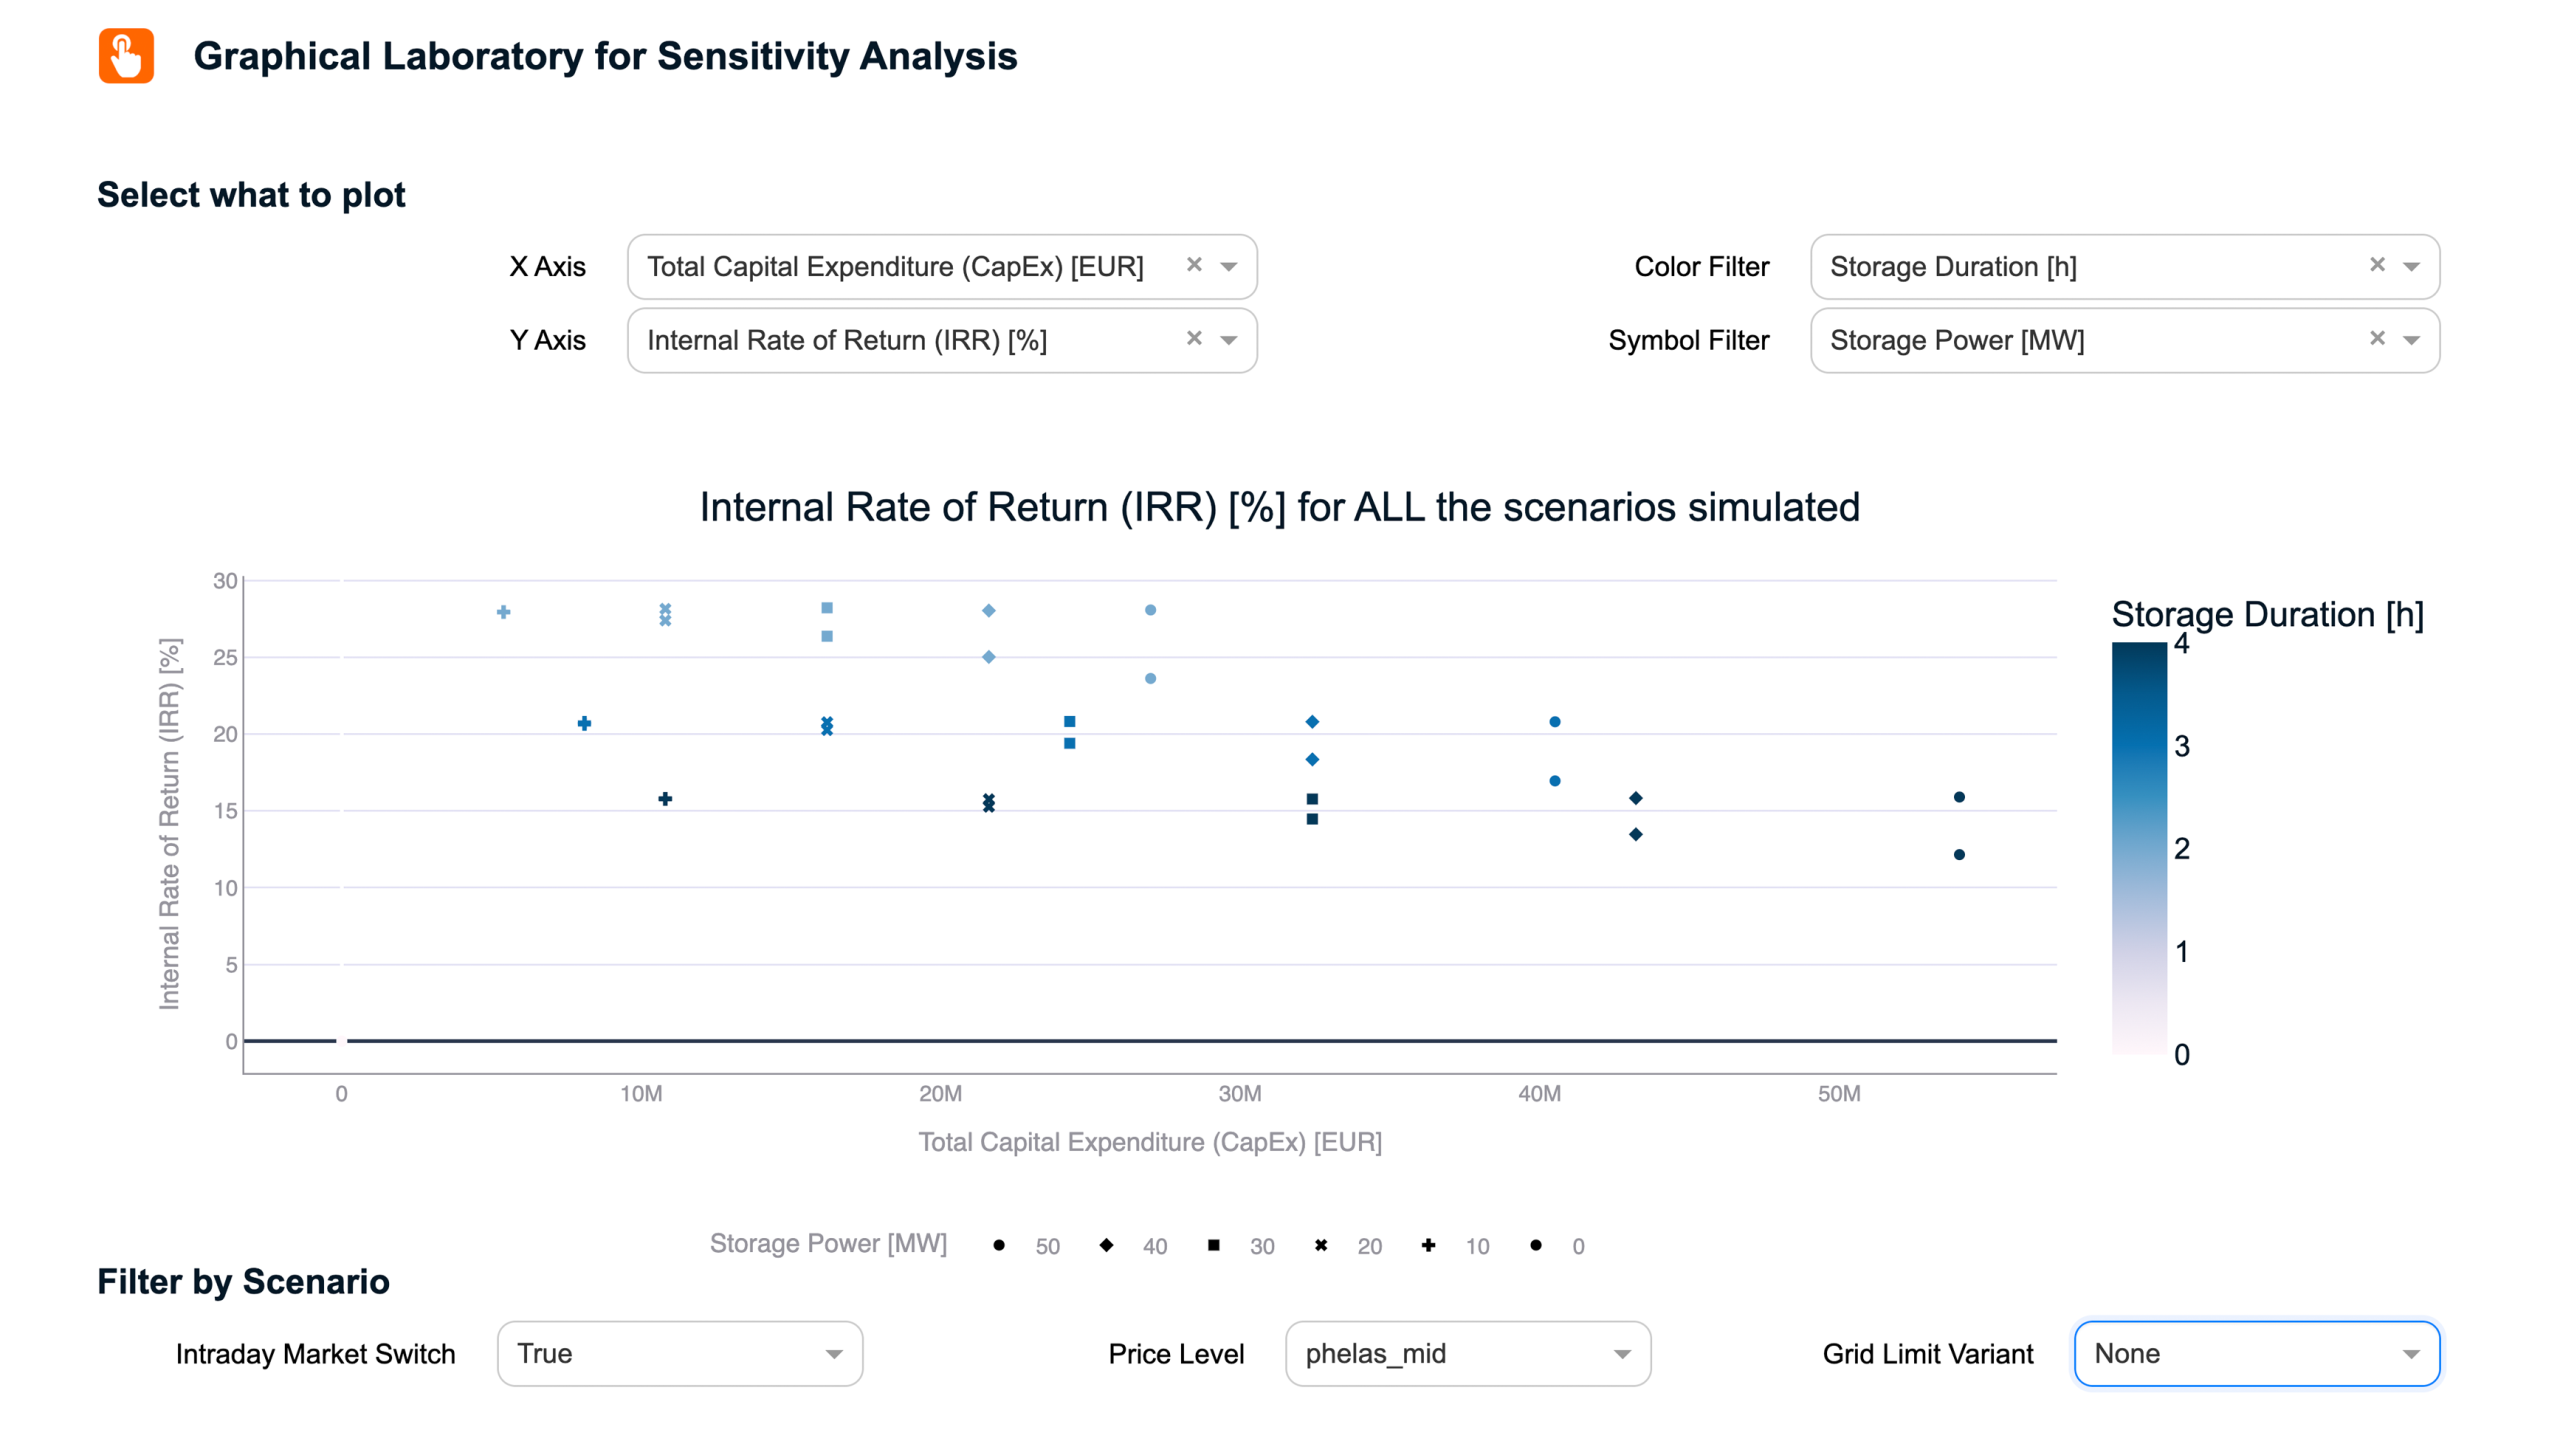
Task: Open the Intraday Market Switch dropdown
Action: click(x=679, y=1353)
